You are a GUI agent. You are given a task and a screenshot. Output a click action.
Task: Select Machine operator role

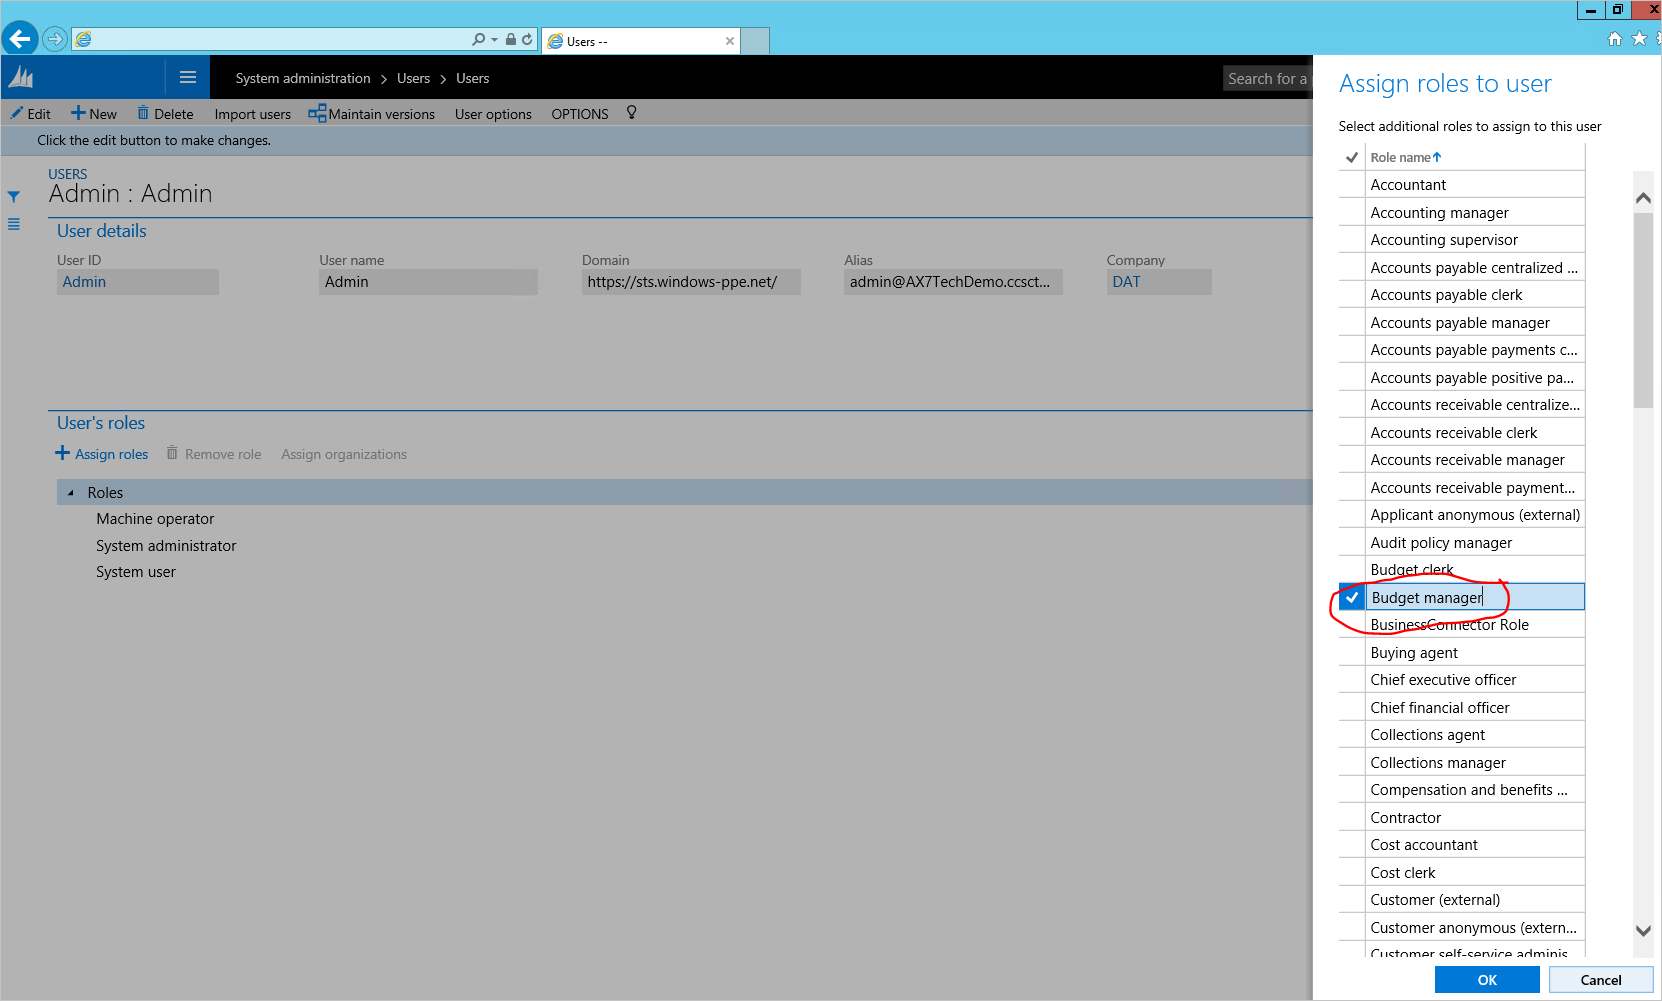tap(155, 519)
